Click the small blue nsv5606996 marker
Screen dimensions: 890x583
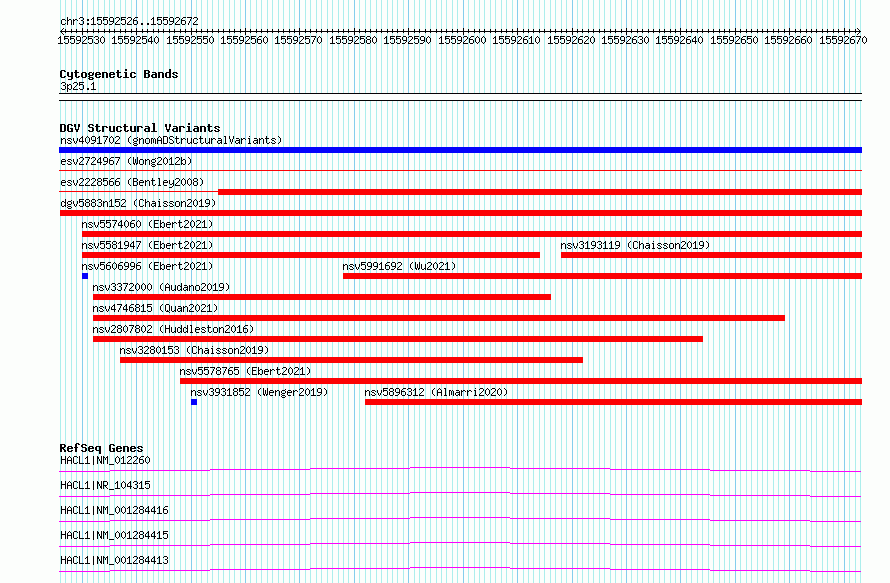tap(85, 276)
